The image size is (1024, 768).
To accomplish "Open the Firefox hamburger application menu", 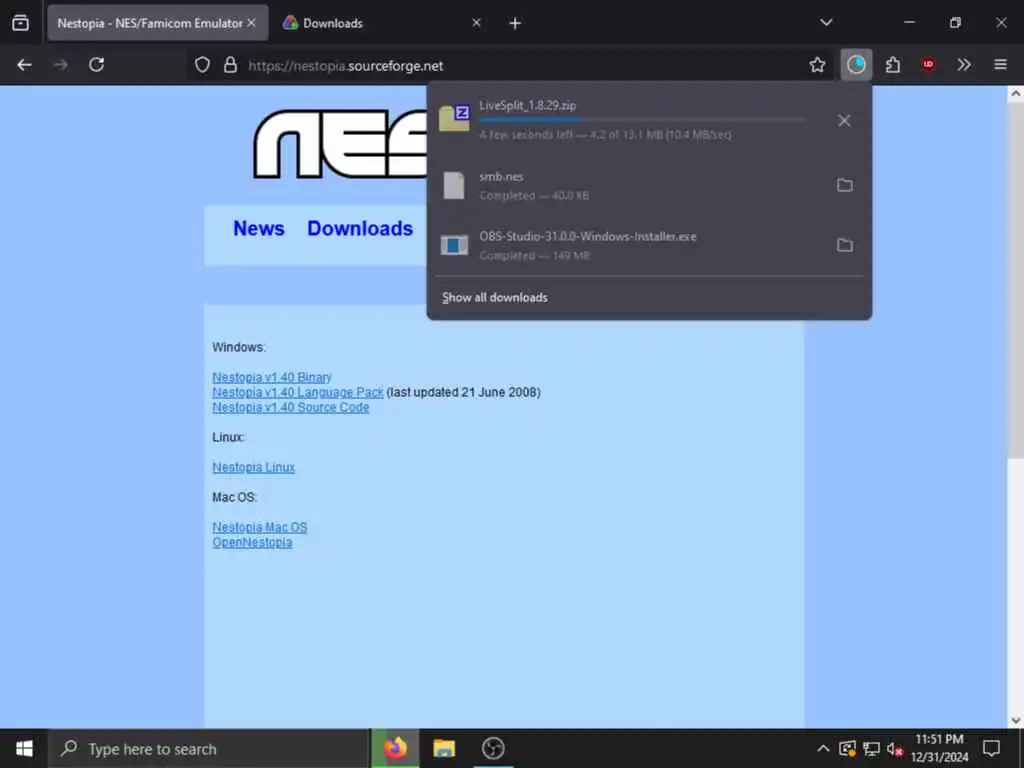I will coord(1000,65).
